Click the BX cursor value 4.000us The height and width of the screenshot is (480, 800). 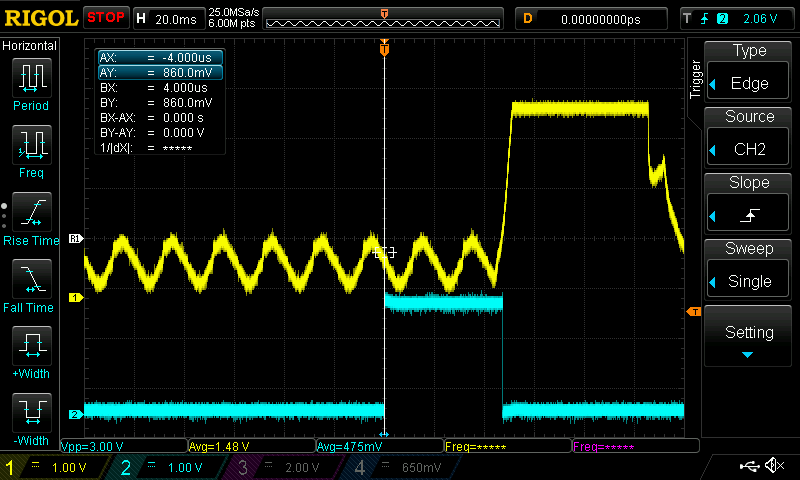[x=185, y=88]
